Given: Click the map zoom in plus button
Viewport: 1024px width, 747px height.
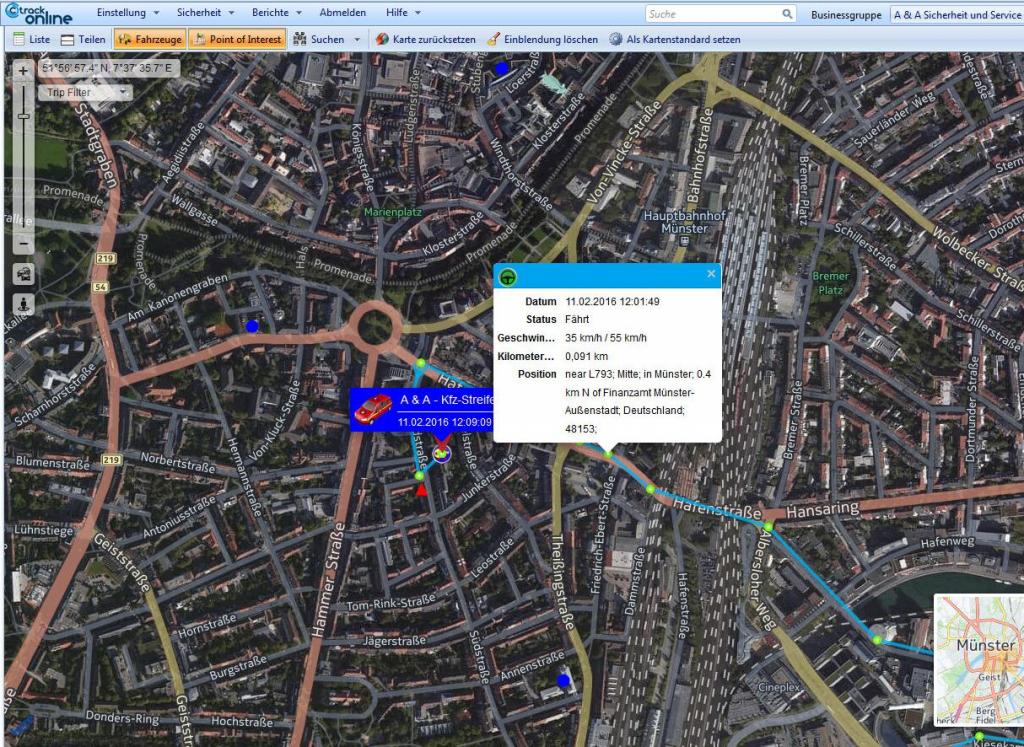Looking at the screenshot, I should pos(24,71).
